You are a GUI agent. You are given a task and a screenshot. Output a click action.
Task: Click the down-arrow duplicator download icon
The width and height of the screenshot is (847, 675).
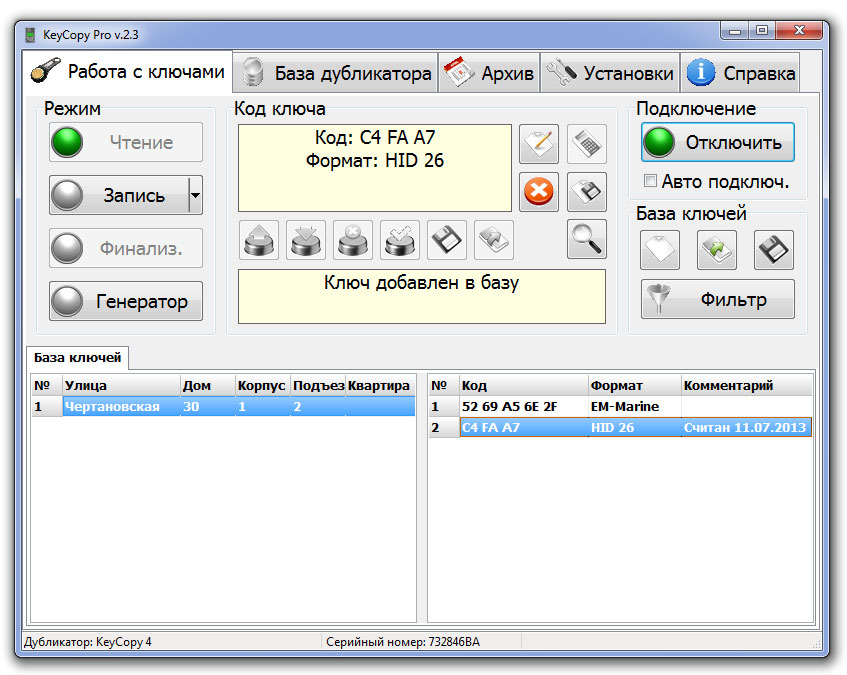[x=306, y=240]
